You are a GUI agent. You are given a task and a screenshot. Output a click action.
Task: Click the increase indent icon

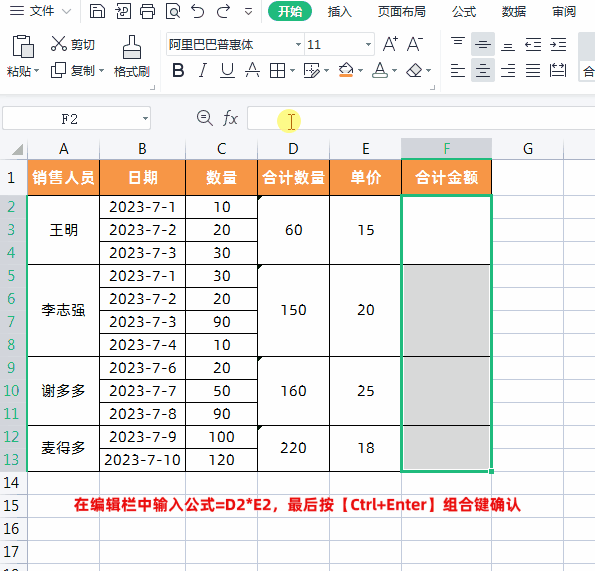[558, 45]
